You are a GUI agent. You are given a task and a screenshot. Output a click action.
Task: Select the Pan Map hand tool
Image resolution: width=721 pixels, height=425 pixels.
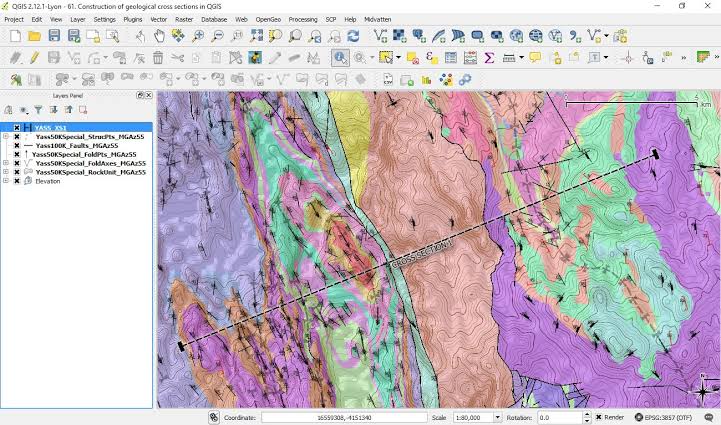click(160, 36)
